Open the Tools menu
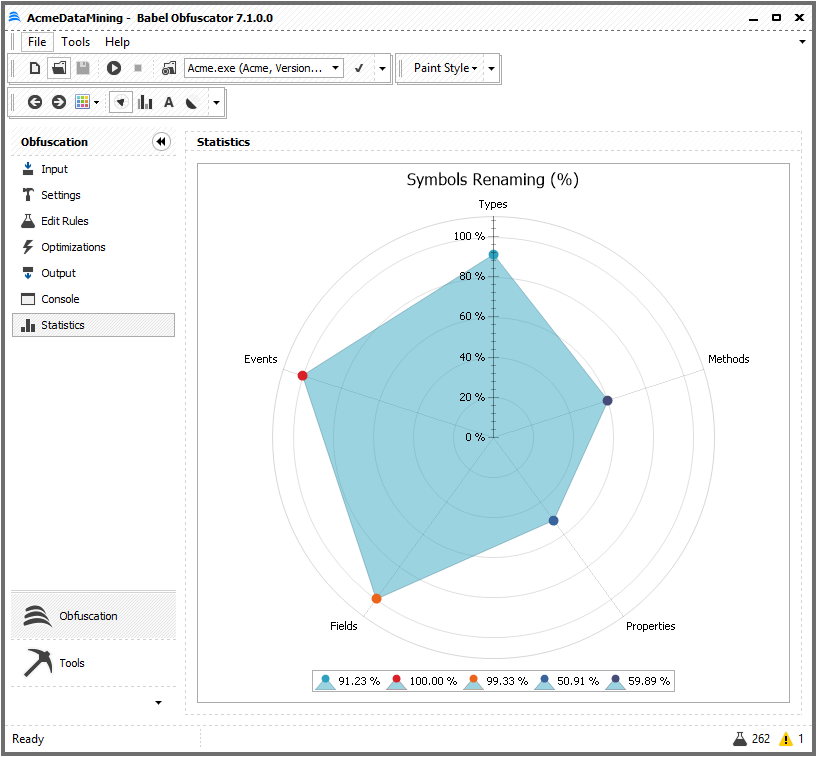The height and width of the screenshot is (757, 817). (x=75, y=42)
